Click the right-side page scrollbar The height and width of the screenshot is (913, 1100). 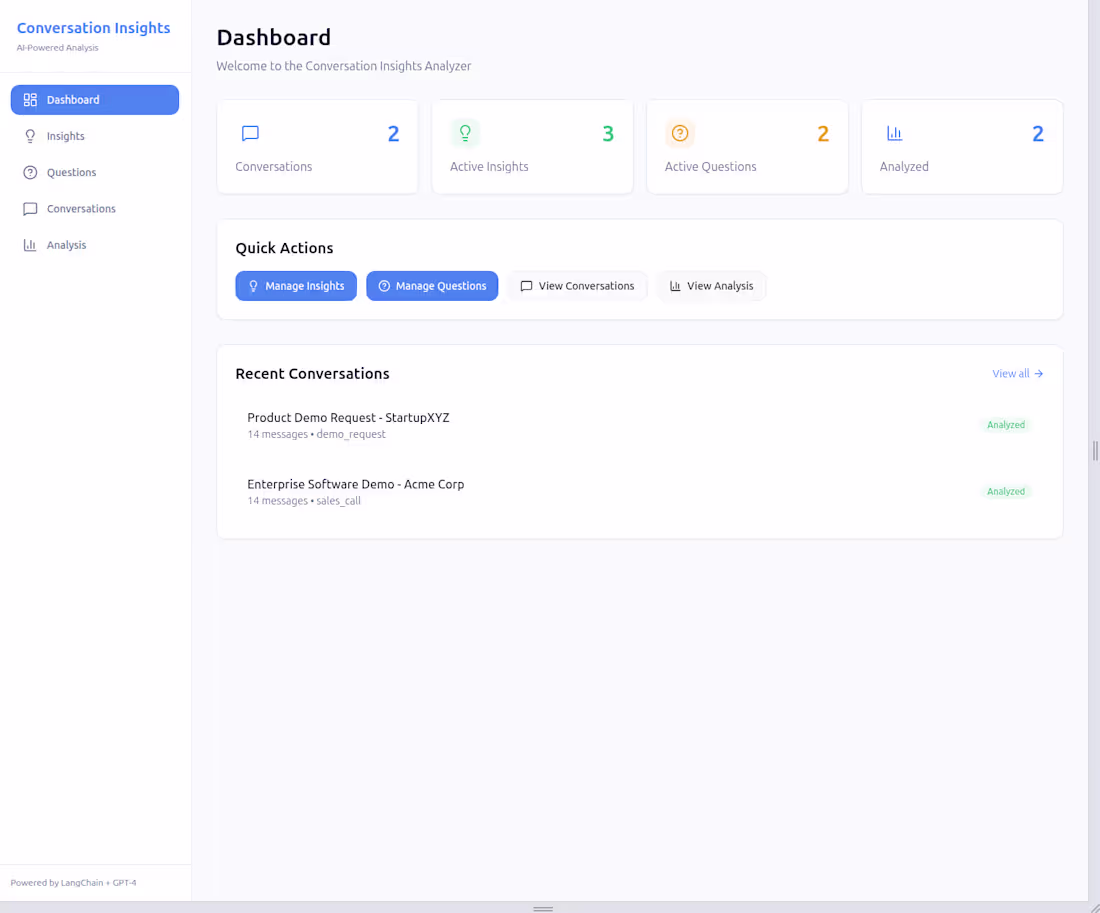point(1094,450)
